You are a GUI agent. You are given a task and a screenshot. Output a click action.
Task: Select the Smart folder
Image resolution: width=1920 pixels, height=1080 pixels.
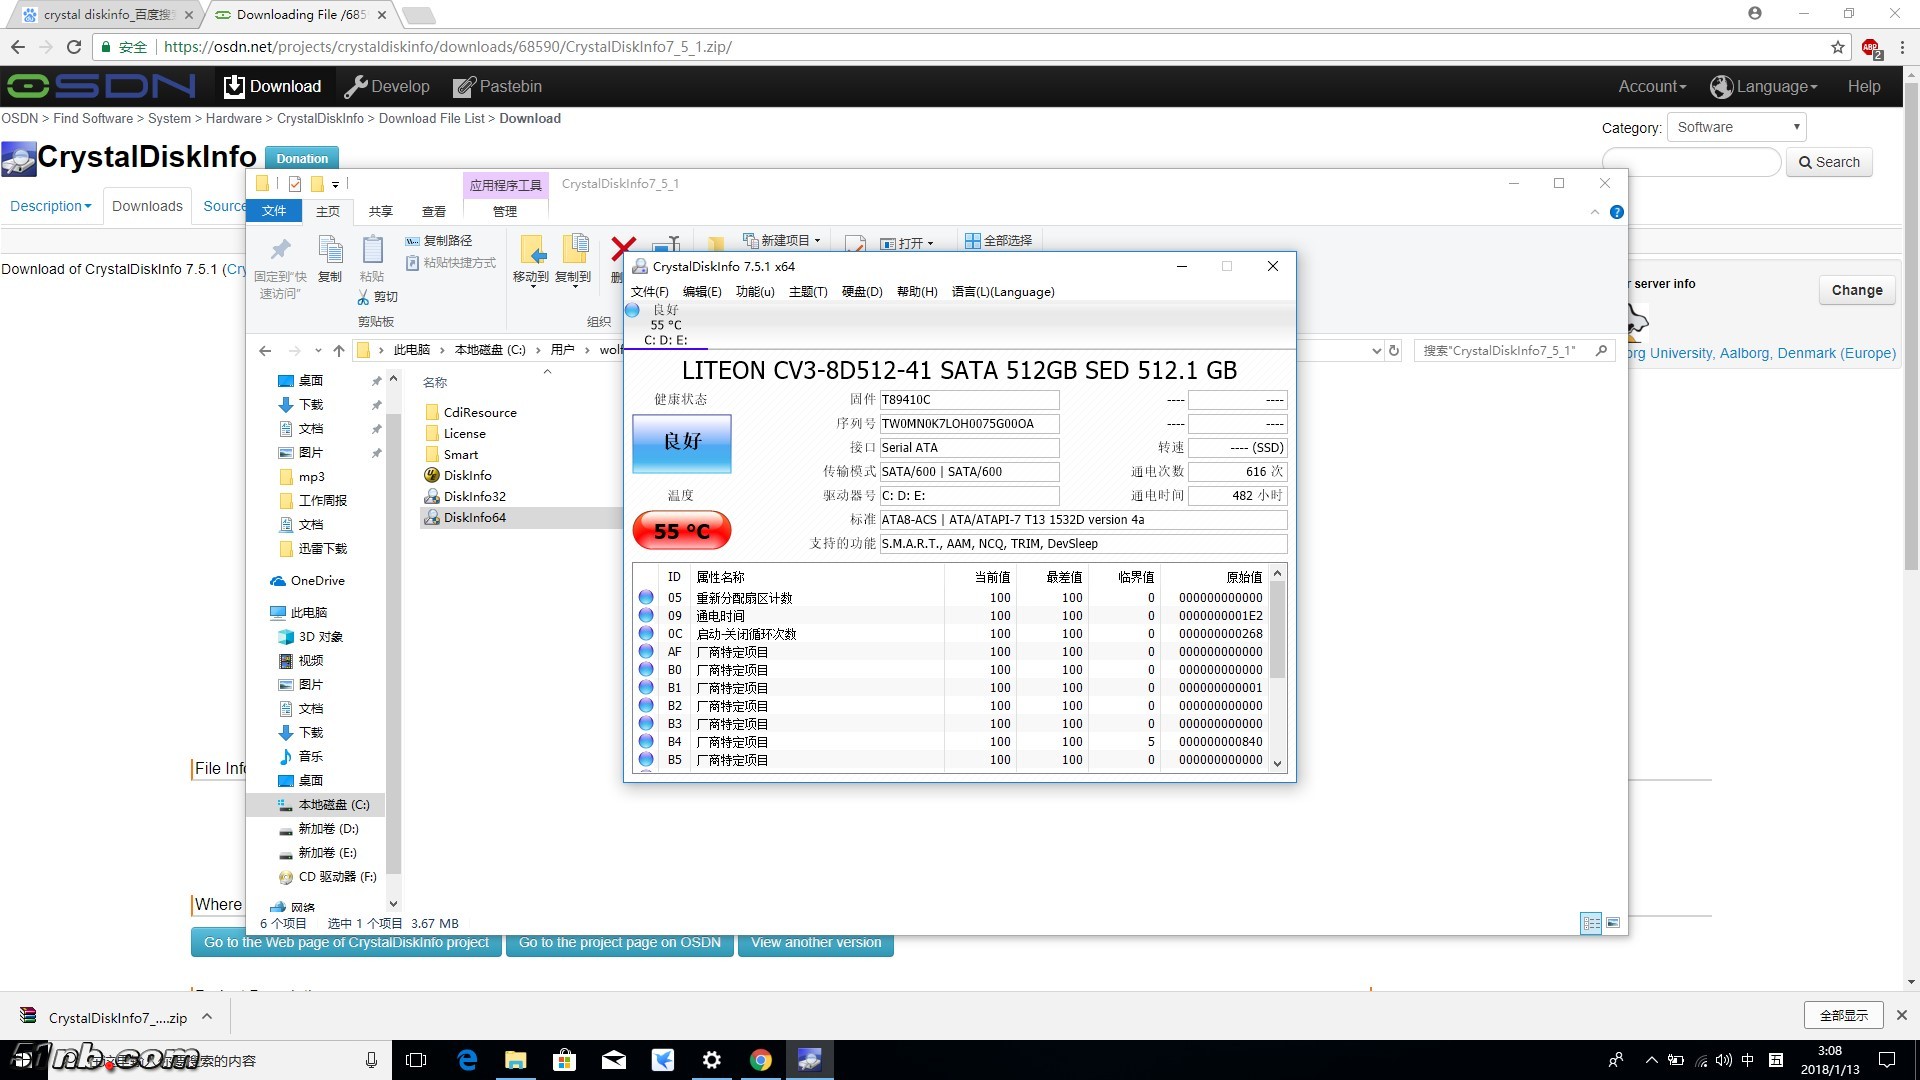[x=461, y=455]
